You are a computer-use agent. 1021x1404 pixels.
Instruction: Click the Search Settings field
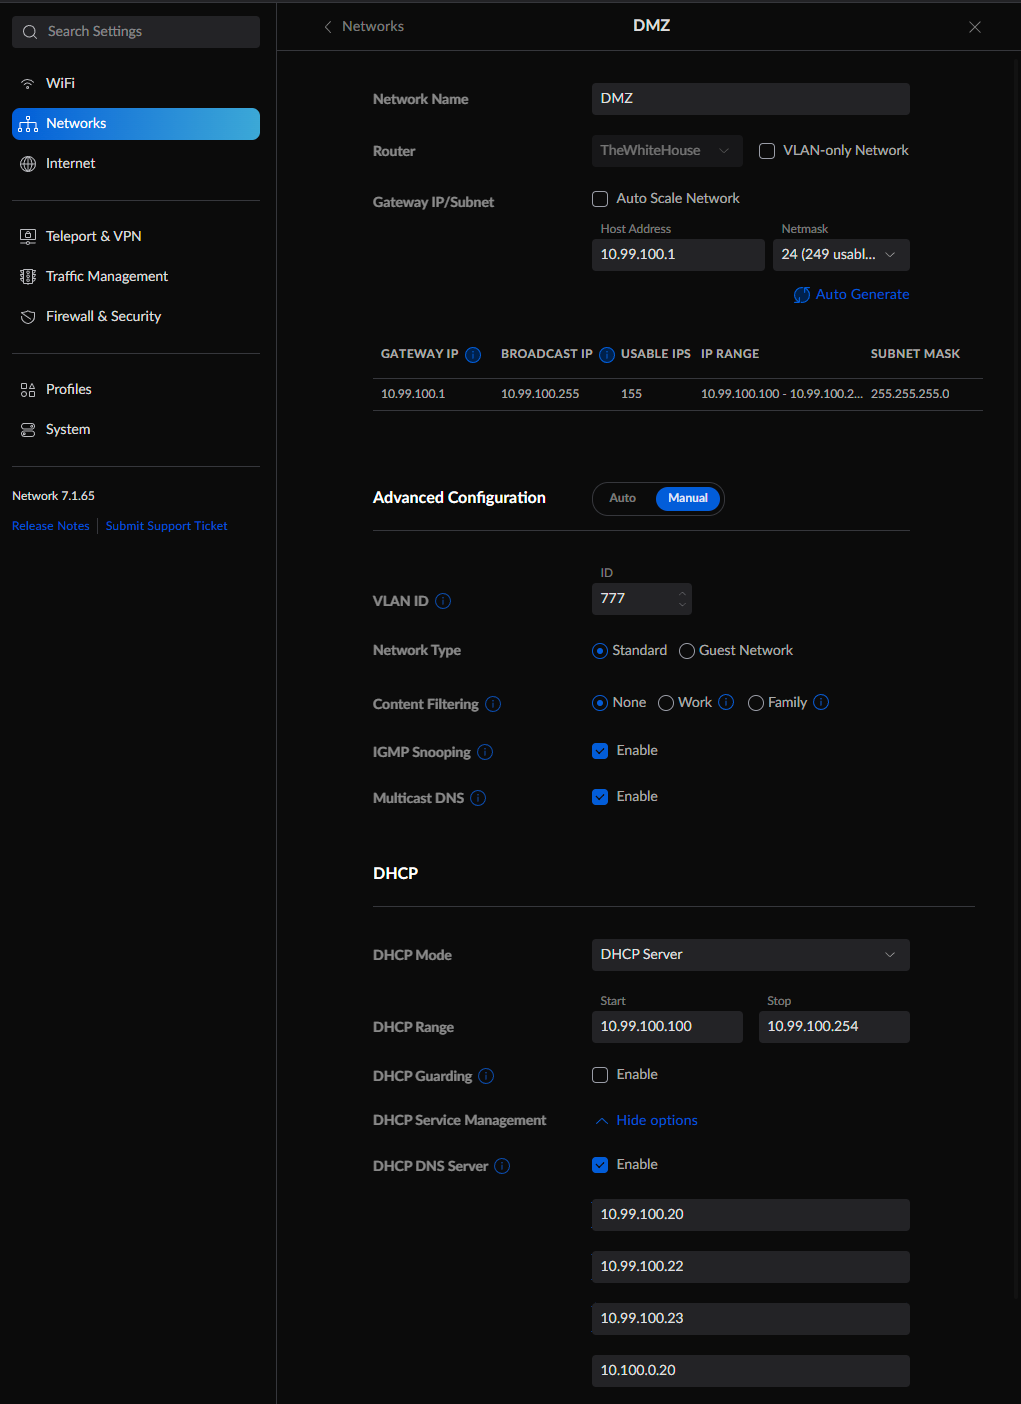tap(136, 32)
